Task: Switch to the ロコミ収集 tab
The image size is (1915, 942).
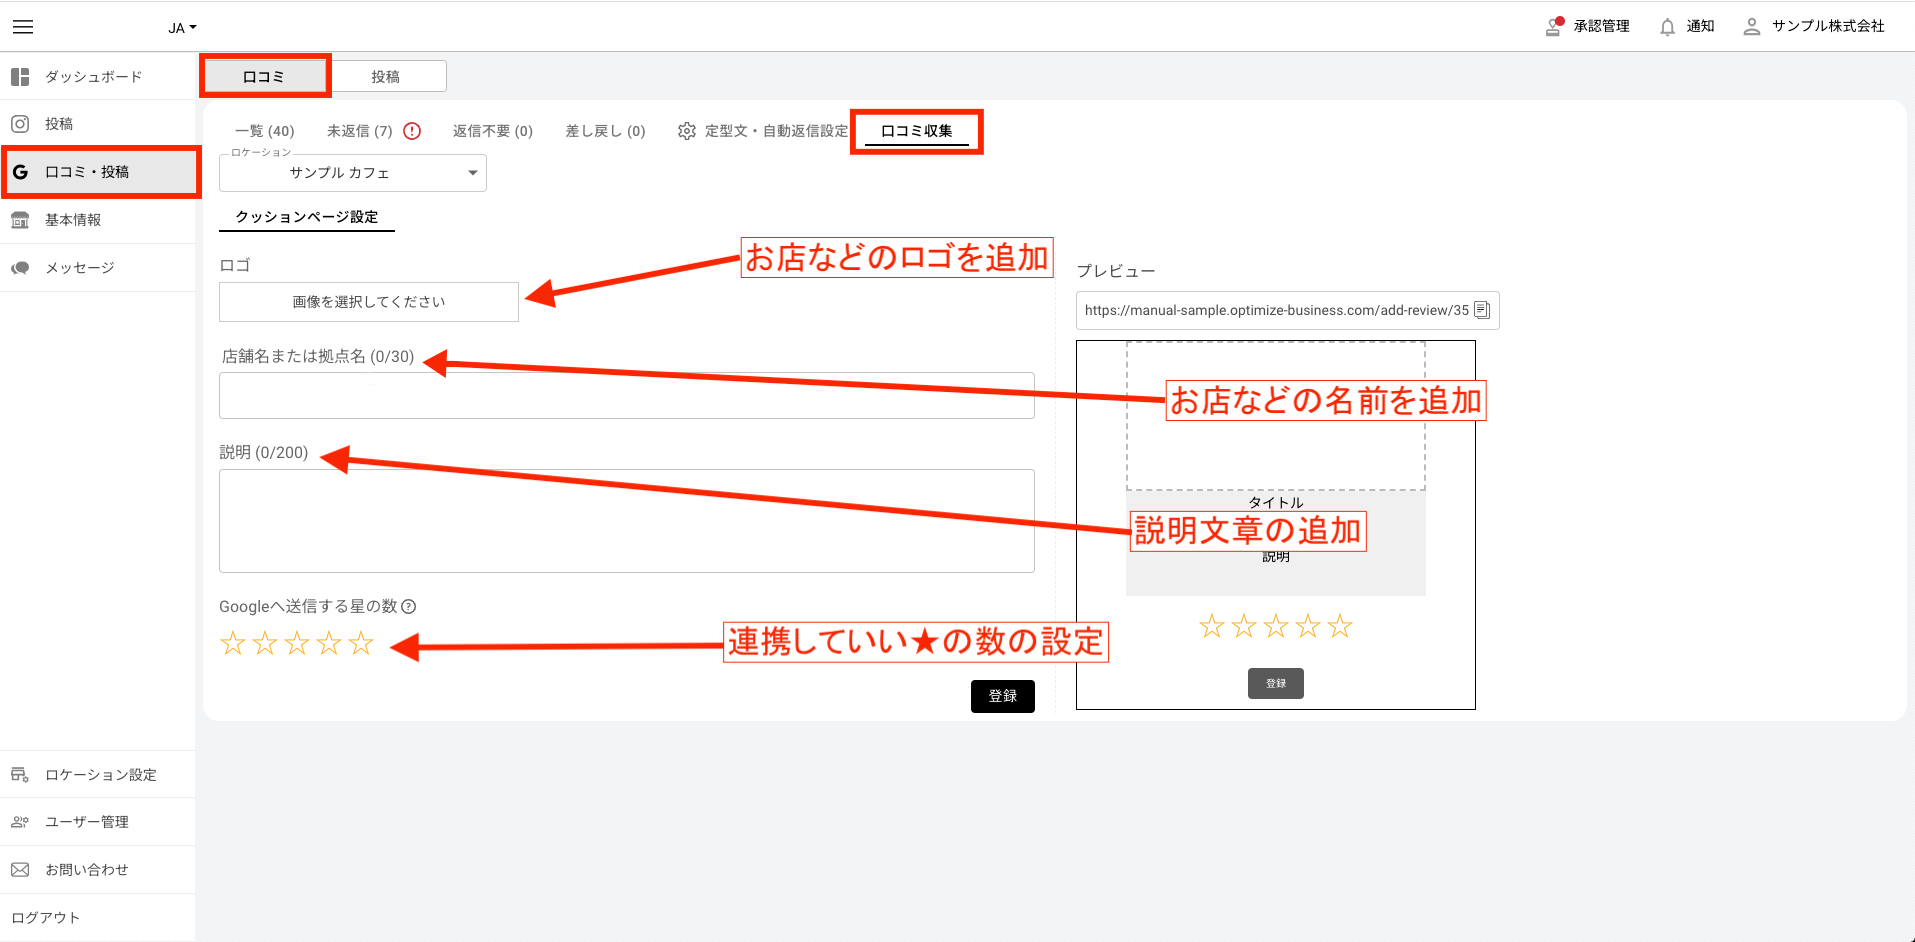Action: pos(916,131)
